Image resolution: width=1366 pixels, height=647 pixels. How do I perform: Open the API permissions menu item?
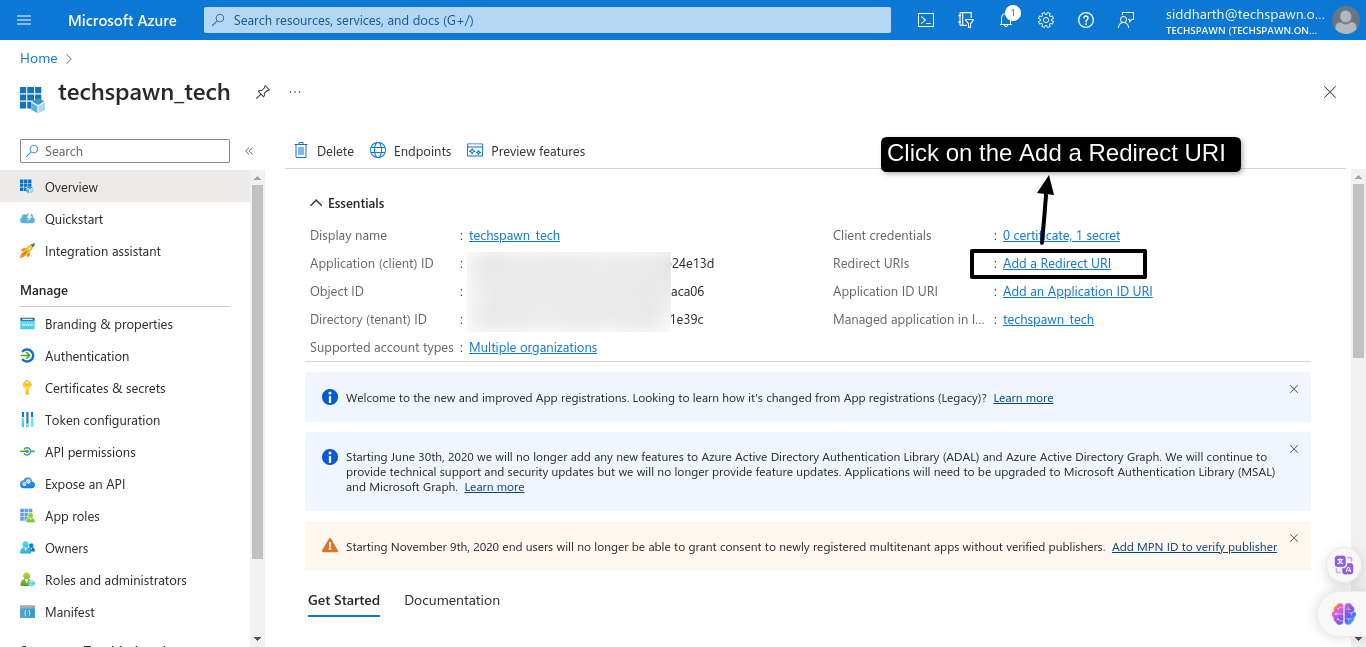tap(90, 452)
